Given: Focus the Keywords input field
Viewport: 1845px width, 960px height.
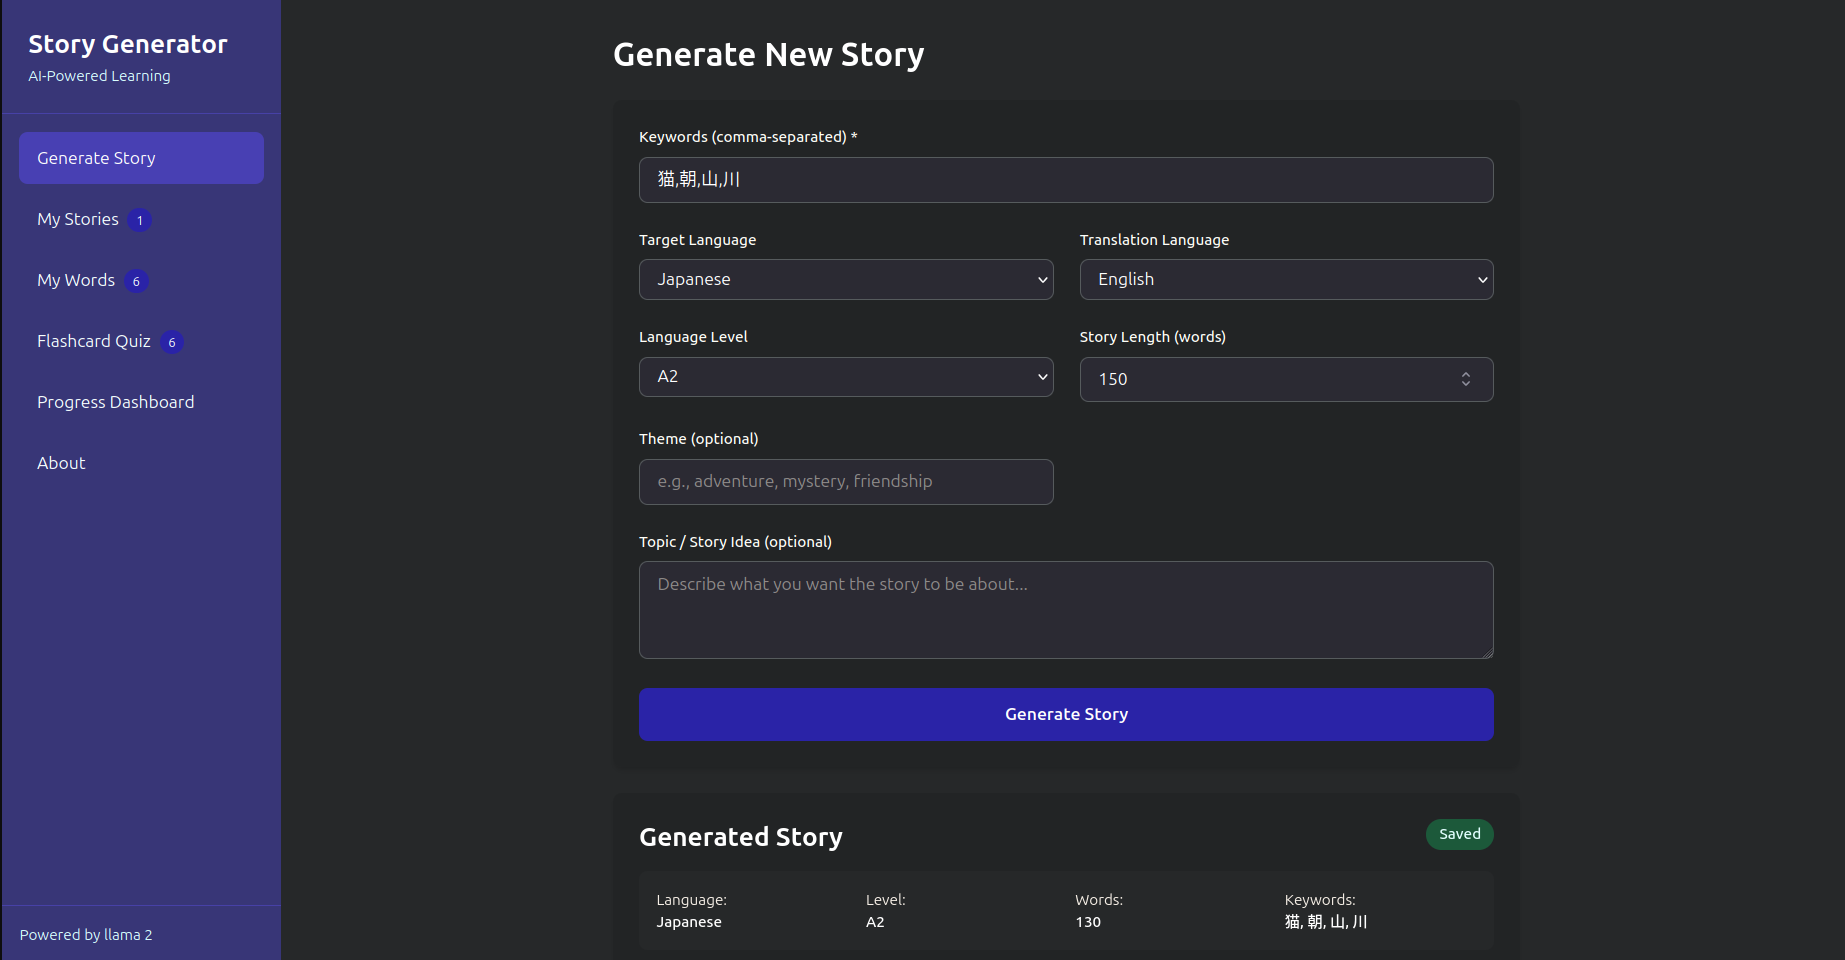Looking at the screenshot, I should pyautogui.click(x=1066, y=180).
